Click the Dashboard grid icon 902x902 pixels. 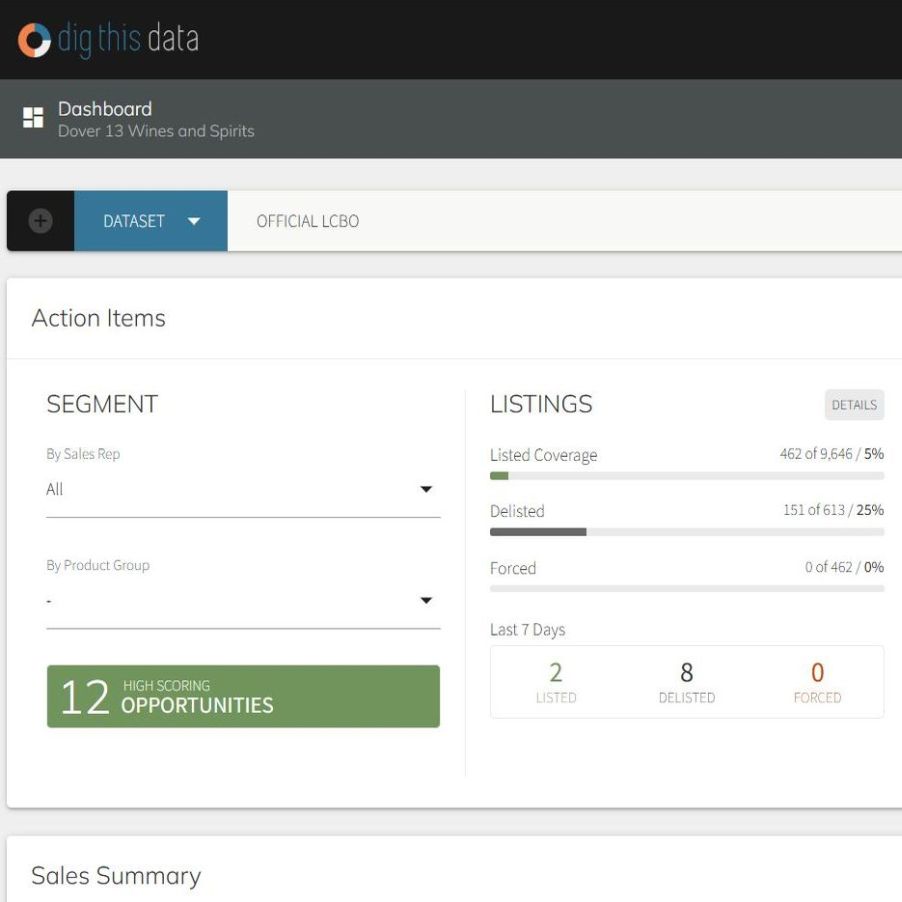(x=33, y=118)
